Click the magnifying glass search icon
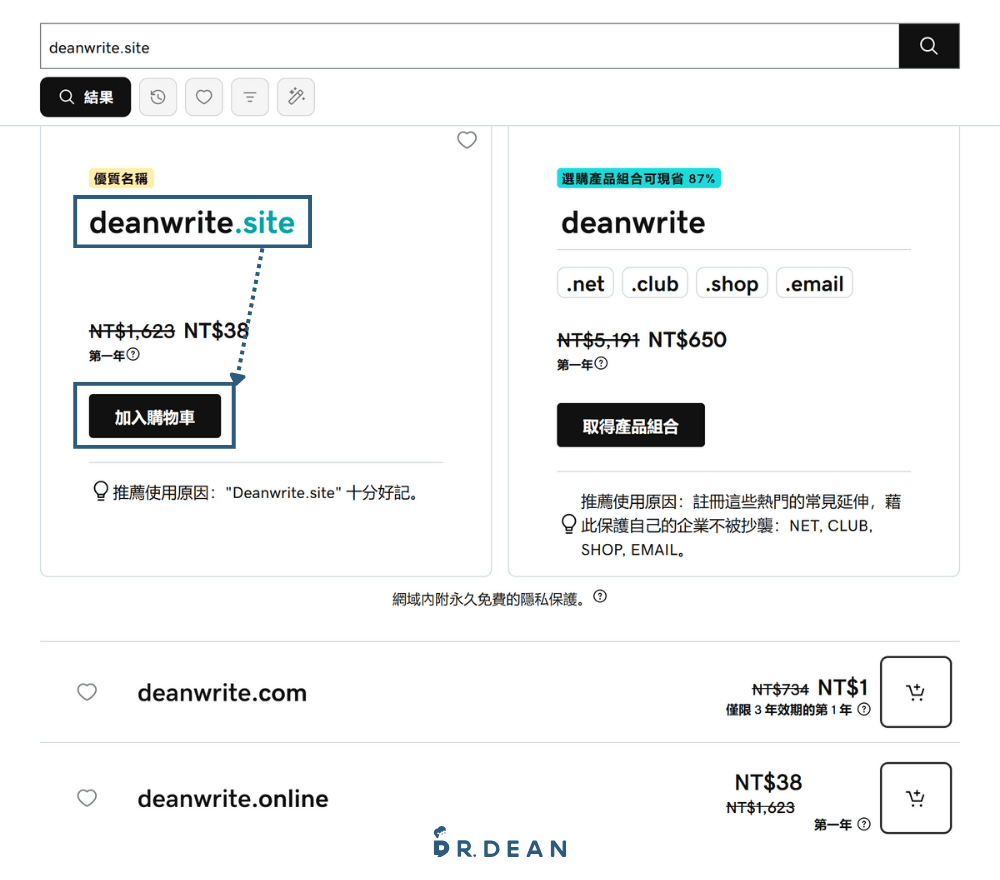This screenshot has width=1000, height=880. [928, 45]
